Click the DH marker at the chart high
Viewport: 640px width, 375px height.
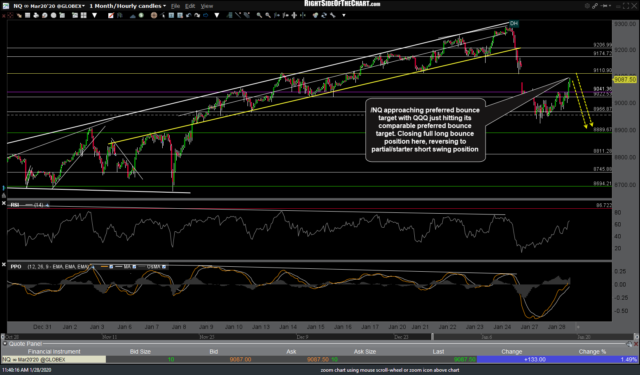[513, 24]
